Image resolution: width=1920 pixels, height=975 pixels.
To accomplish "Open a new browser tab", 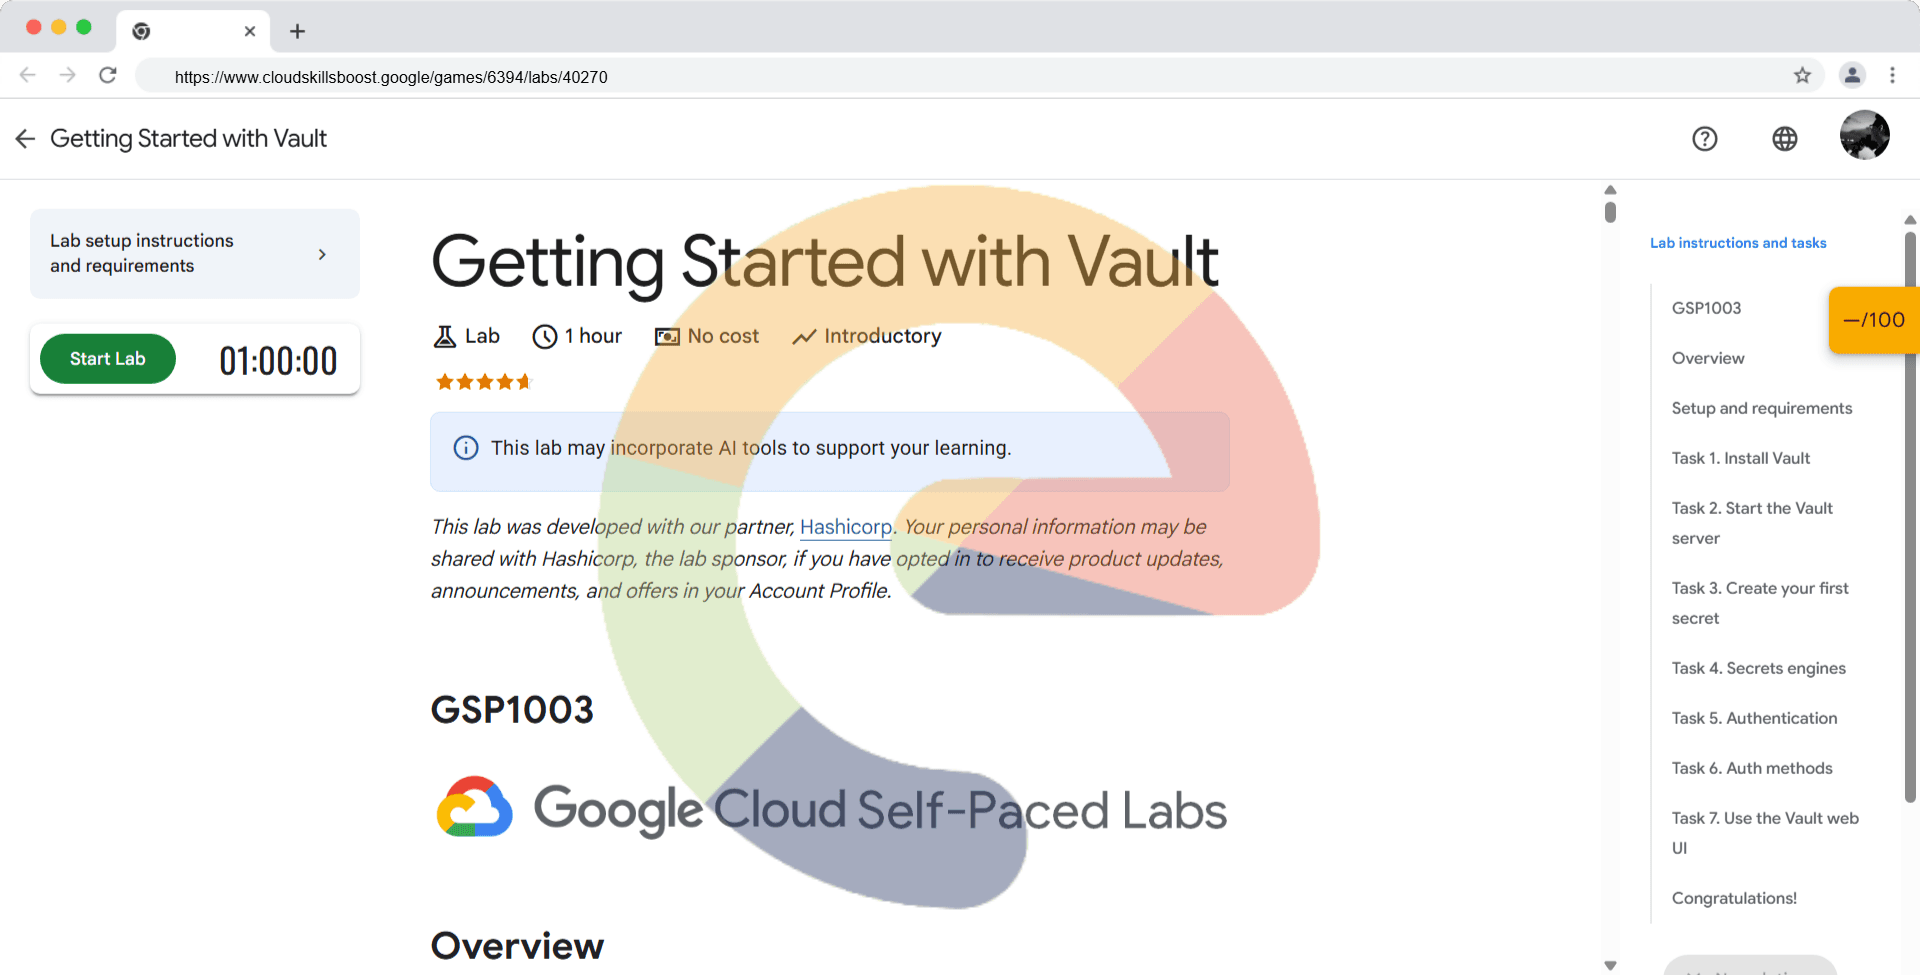I will tap(297, 31).
